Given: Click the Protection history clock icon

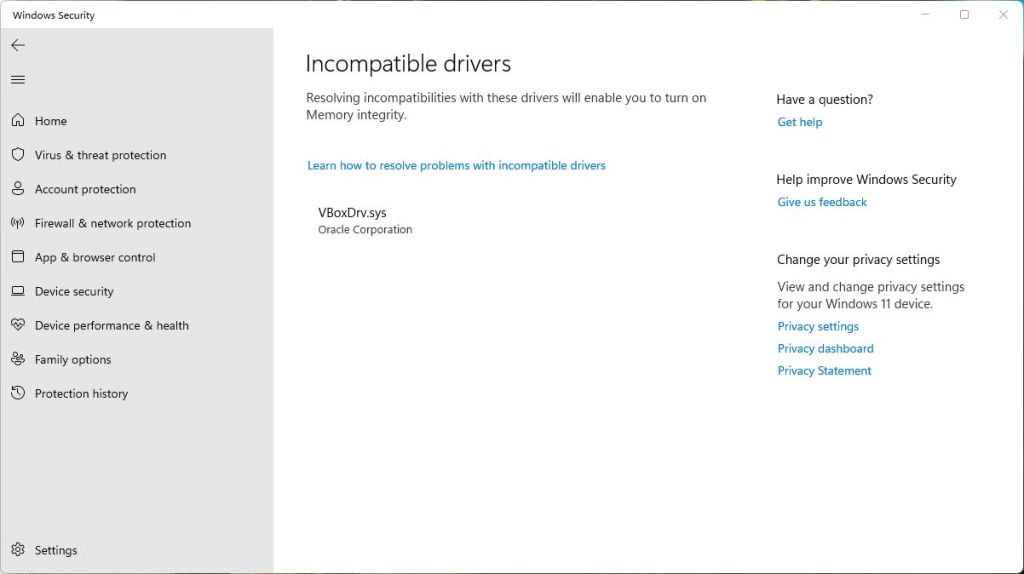Looking at the screenshot, I should pos(18,393).
